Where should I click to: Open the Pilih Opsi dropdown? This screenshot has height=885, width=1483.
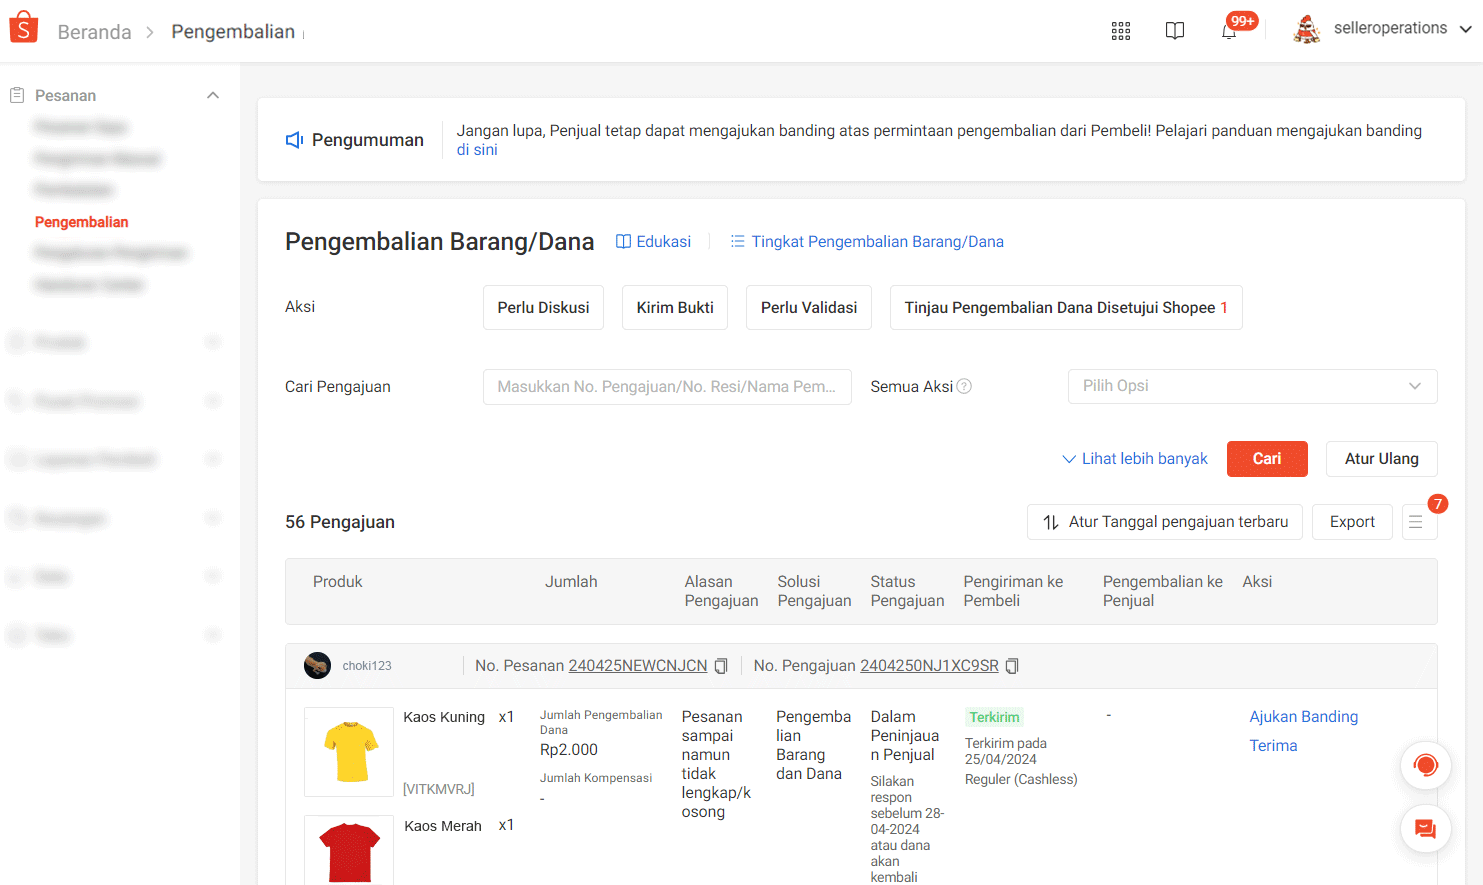(1252, 387)
